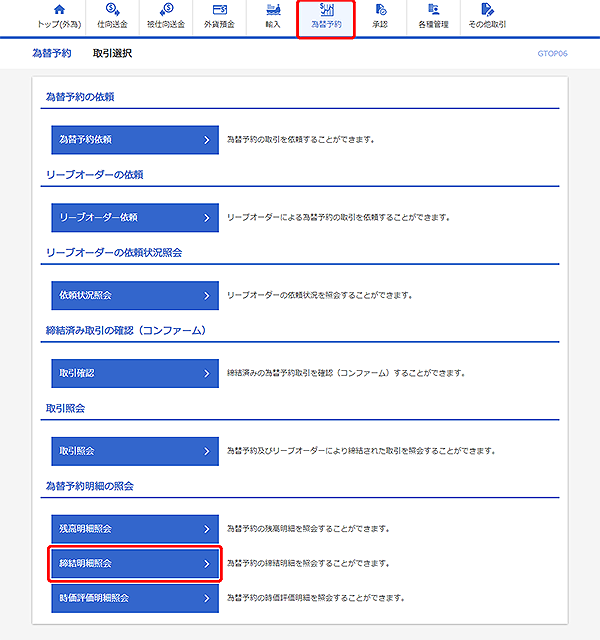Image resolution: width=600 pixels, height=640 pixels.
Task: Click the 輸入 ship icon
Action: pos(273,9)
